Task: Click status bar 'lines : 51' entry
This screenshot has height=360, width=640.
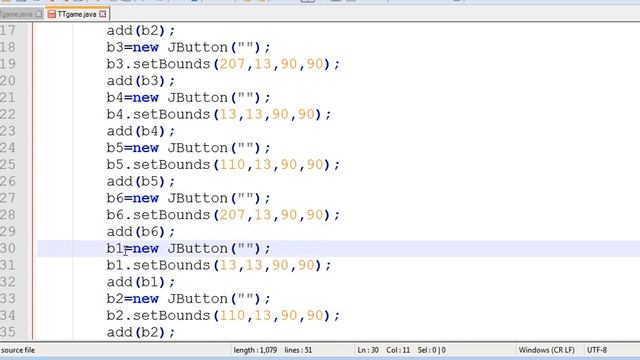Action: pyautogui.click(x=298, y=350)
